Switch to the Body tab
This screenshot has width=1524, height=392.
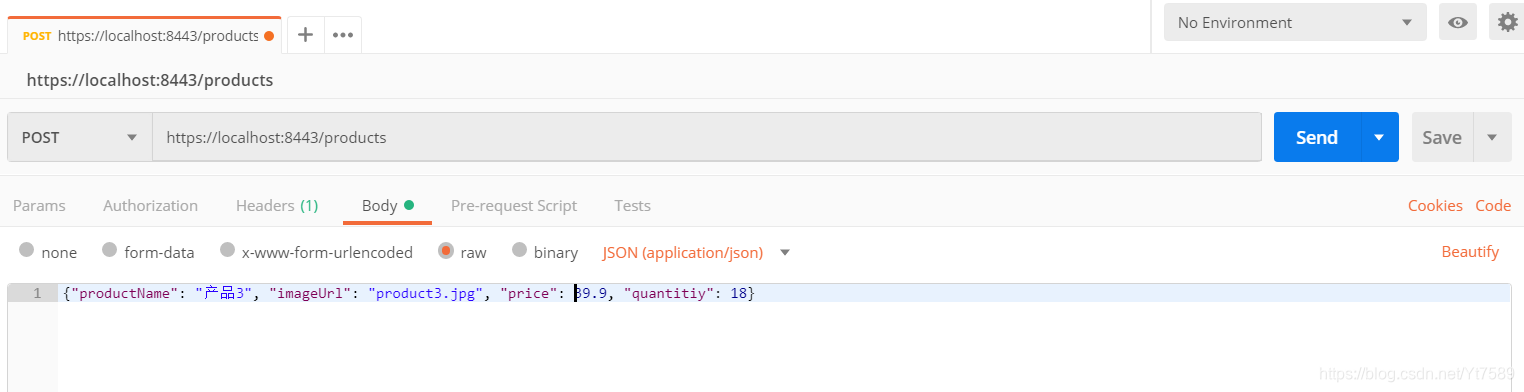click(x=387, y=205)
